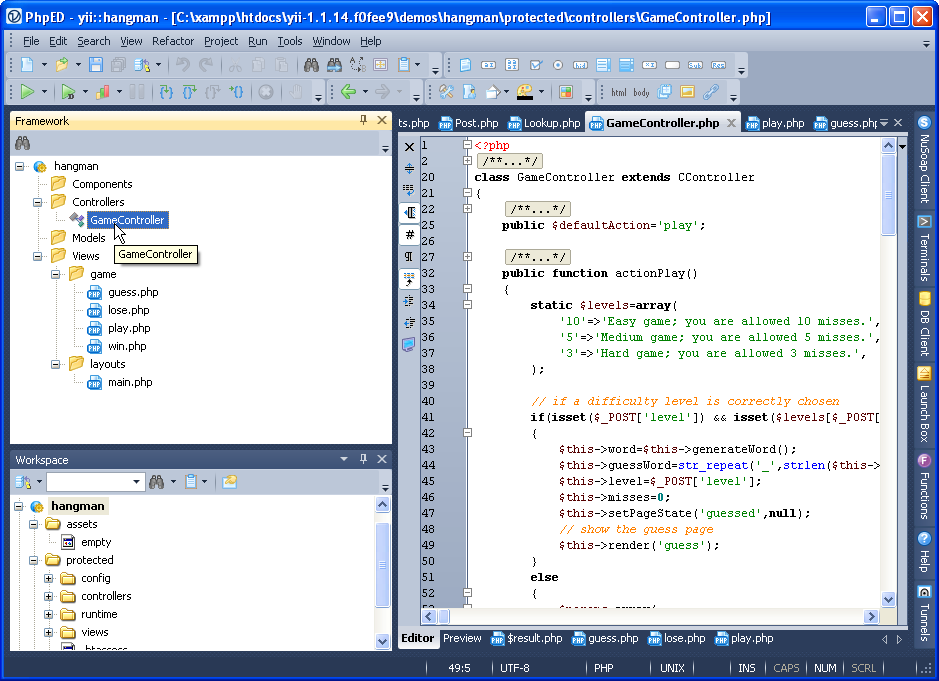
Task: Switch to the Post.php editor tab
Action: pyautogui.click(x=469, y=123)
